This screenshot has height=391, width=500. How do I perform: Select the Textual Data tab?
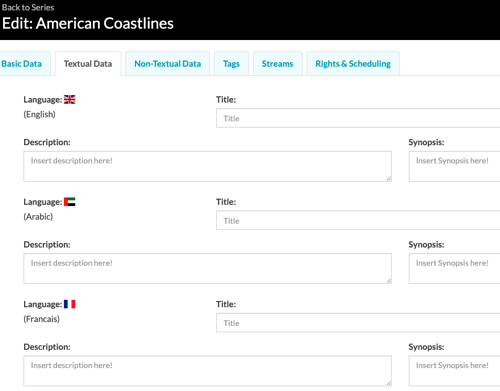click(88, 64)
